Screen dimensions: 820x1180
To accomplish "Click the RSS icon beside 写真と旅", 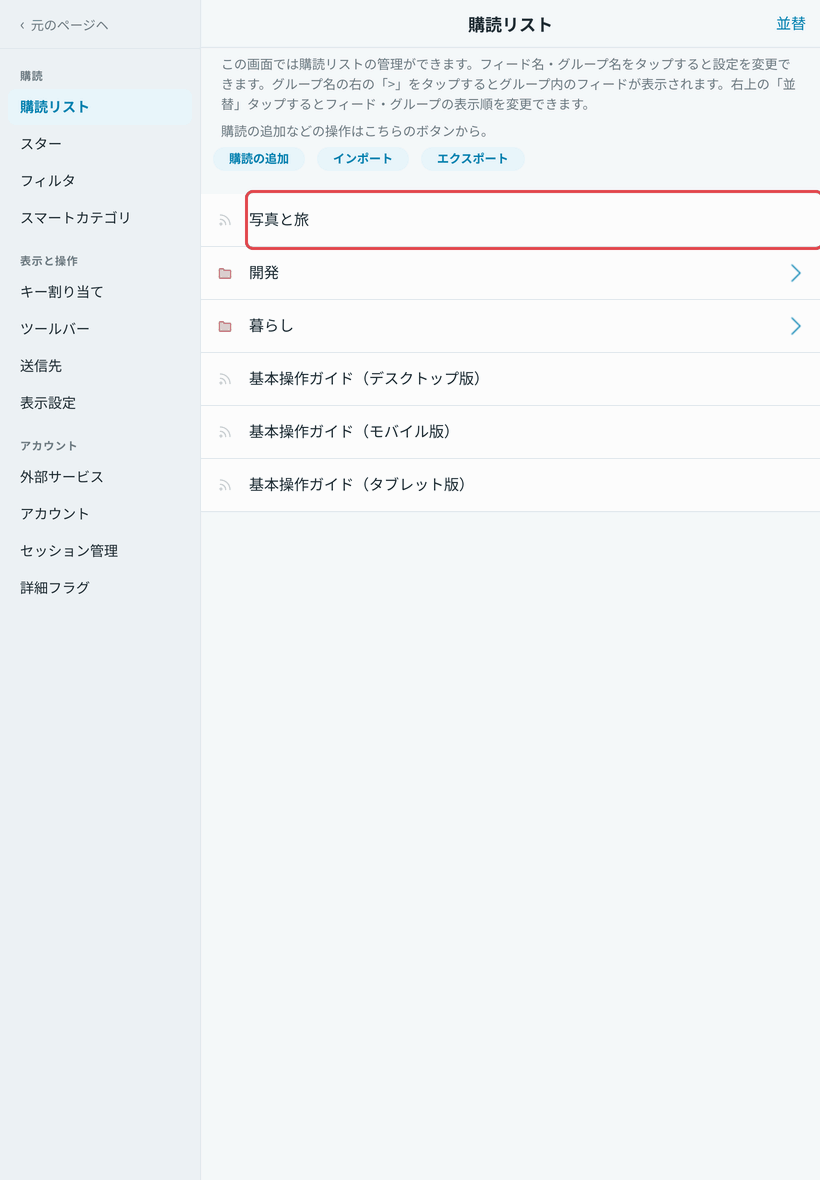I will [224, 220].
